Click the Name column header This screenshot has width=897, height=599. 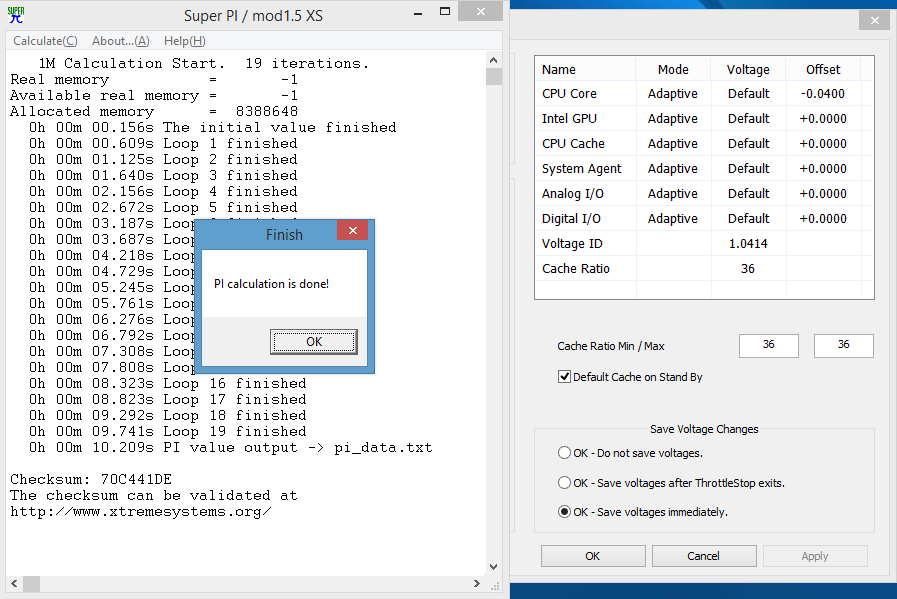click(x=585, y=69)
